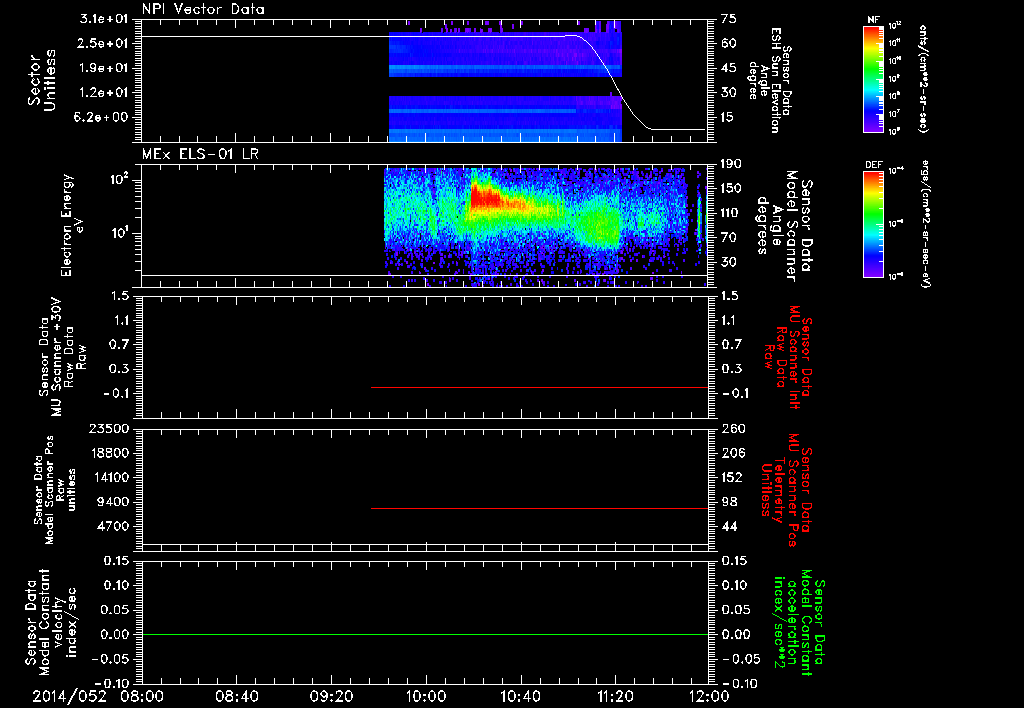Click the 190 scanner angle tick value
Screen dimensions: 1024x708
(732, 164)
